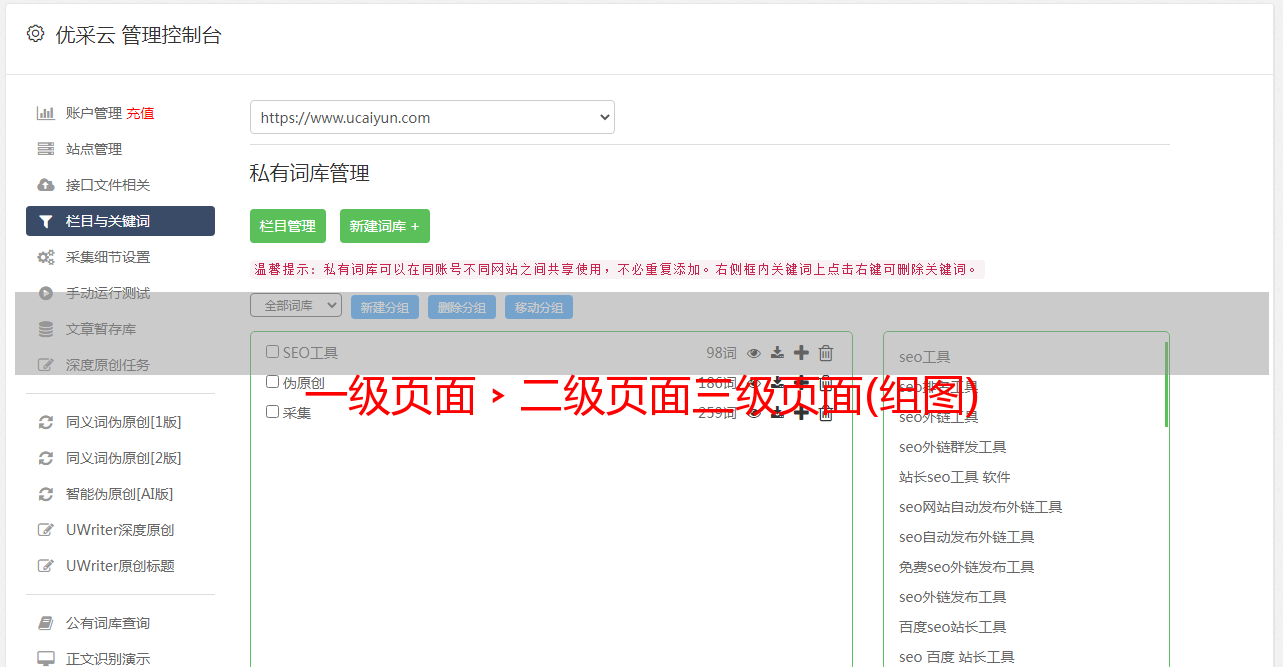Click the gear icon beside 优采云 管理控制台

[36, 34]
